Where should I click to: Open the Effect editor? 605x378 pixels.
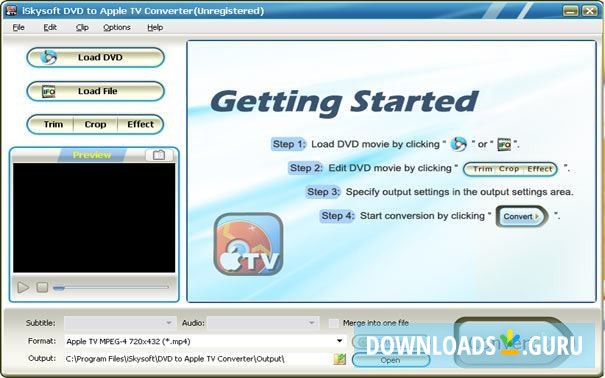140,124
